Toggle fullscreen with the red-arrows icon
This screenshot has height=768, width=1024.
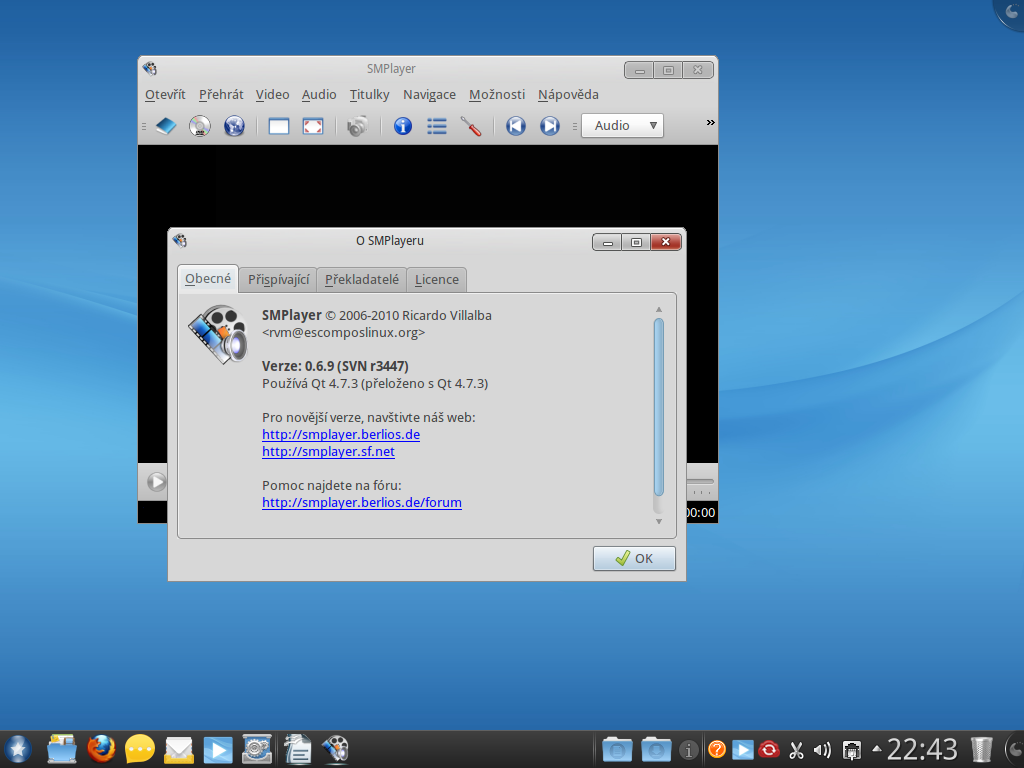313,125
